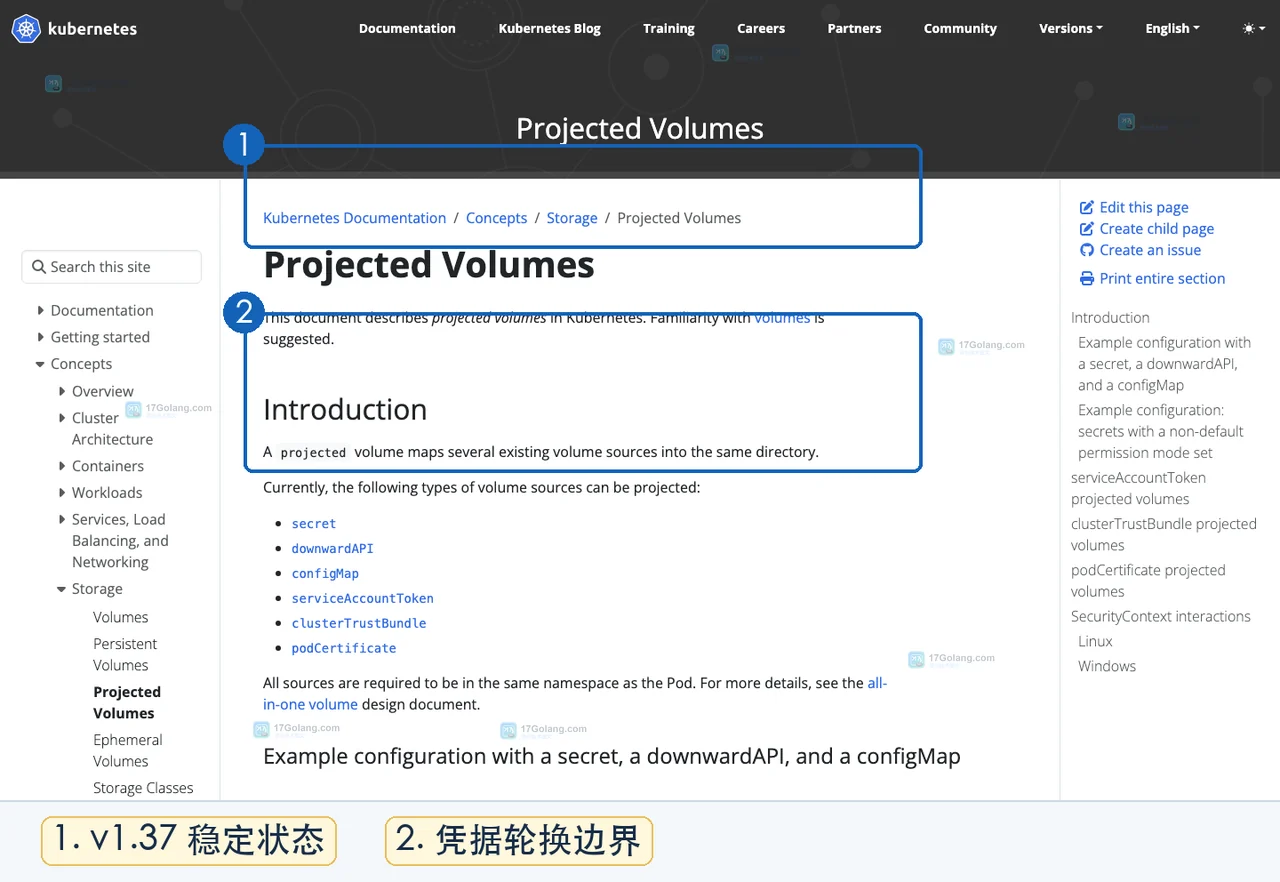The width and height of the screenshot is (1280, 882).
Task: Open Careers in the top navigation
Action: (761, 28)
